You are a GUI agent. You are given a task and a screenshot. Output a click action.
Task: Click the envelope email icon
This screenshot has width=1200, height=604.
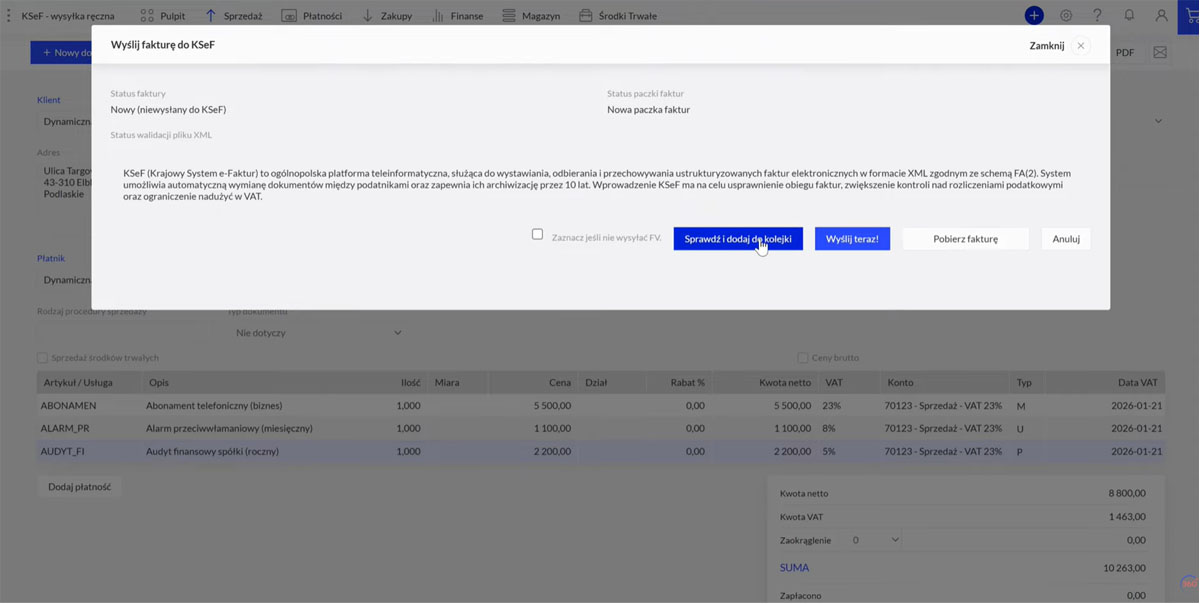click(x=1160, y=52)
